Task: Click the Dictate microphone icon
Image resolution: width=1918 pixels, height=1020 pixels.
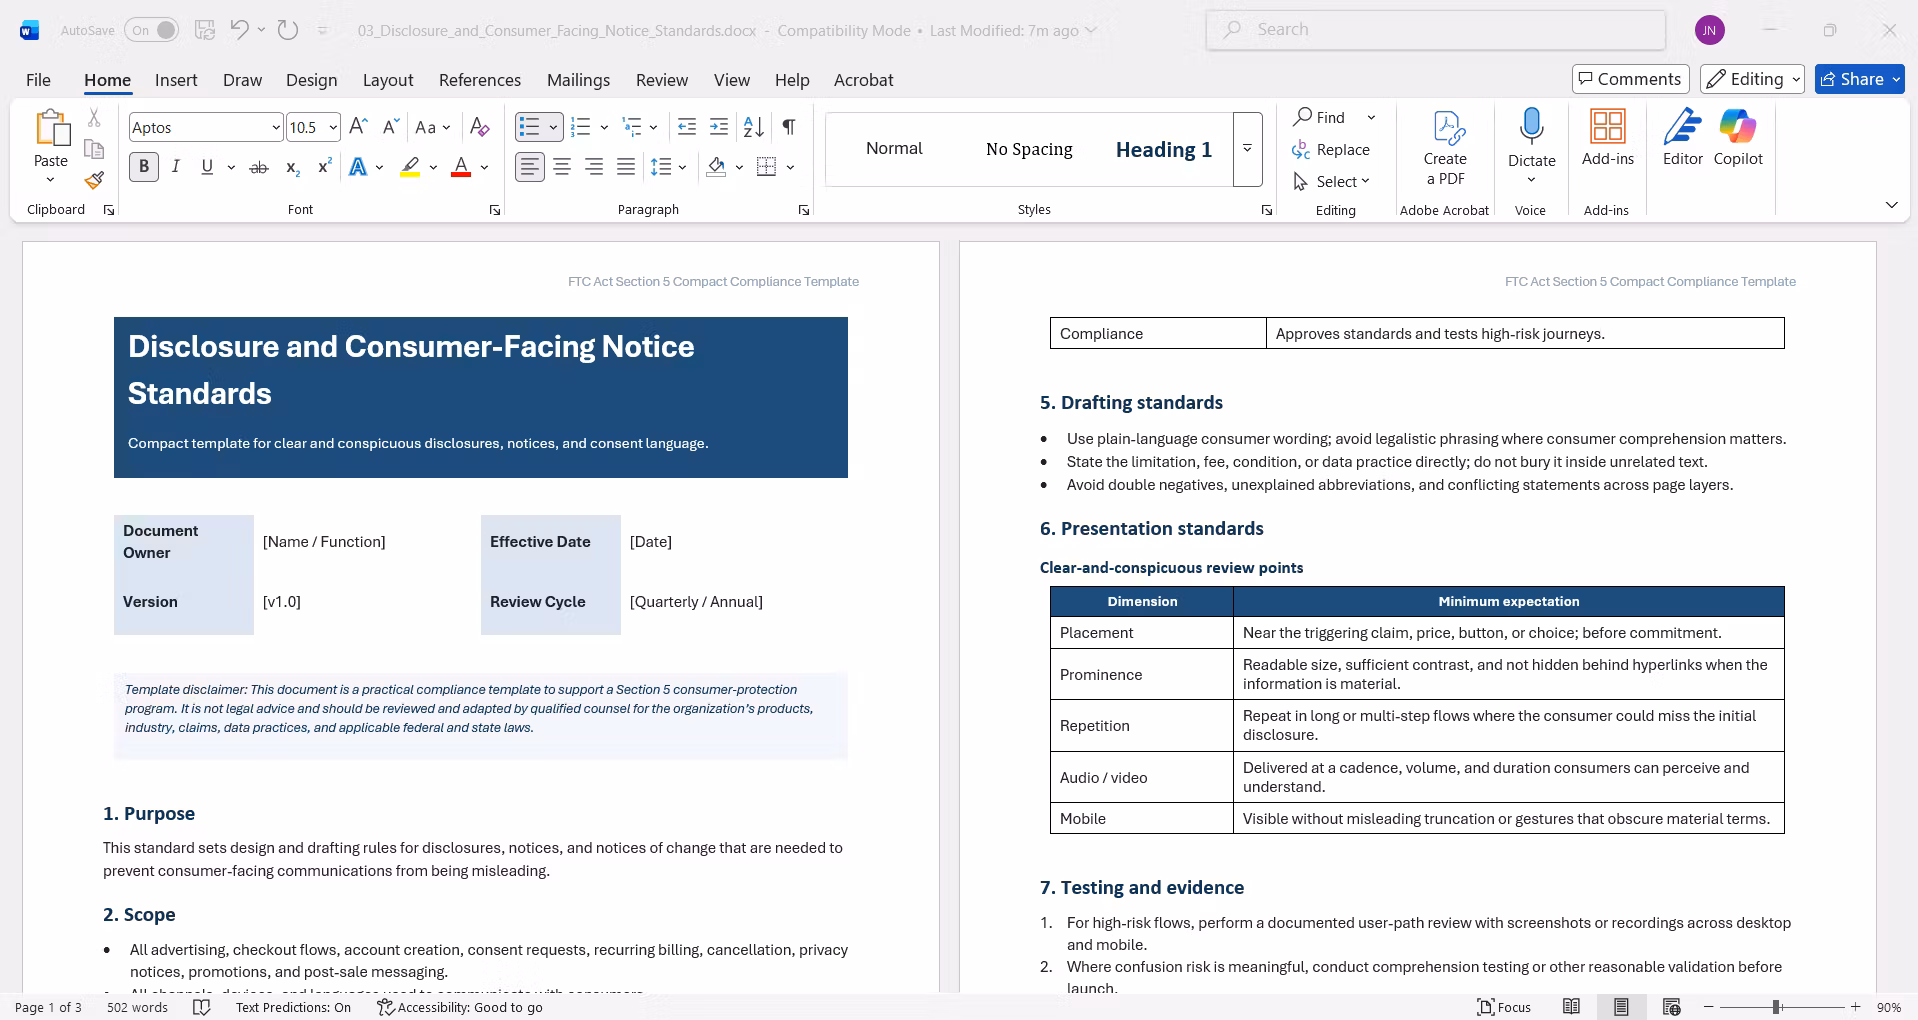Action: click(1531, 127)
